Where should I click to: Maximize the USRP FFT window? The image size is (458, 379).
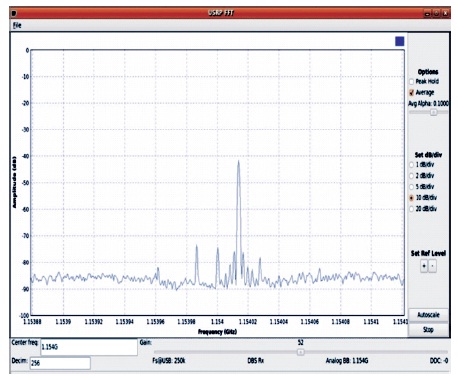[436, 14]
